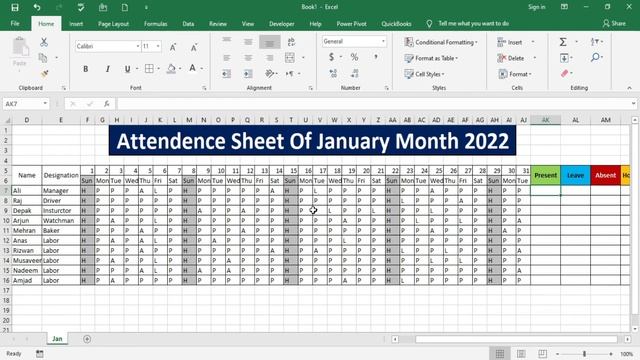Align text to the right

click(269, 58)
